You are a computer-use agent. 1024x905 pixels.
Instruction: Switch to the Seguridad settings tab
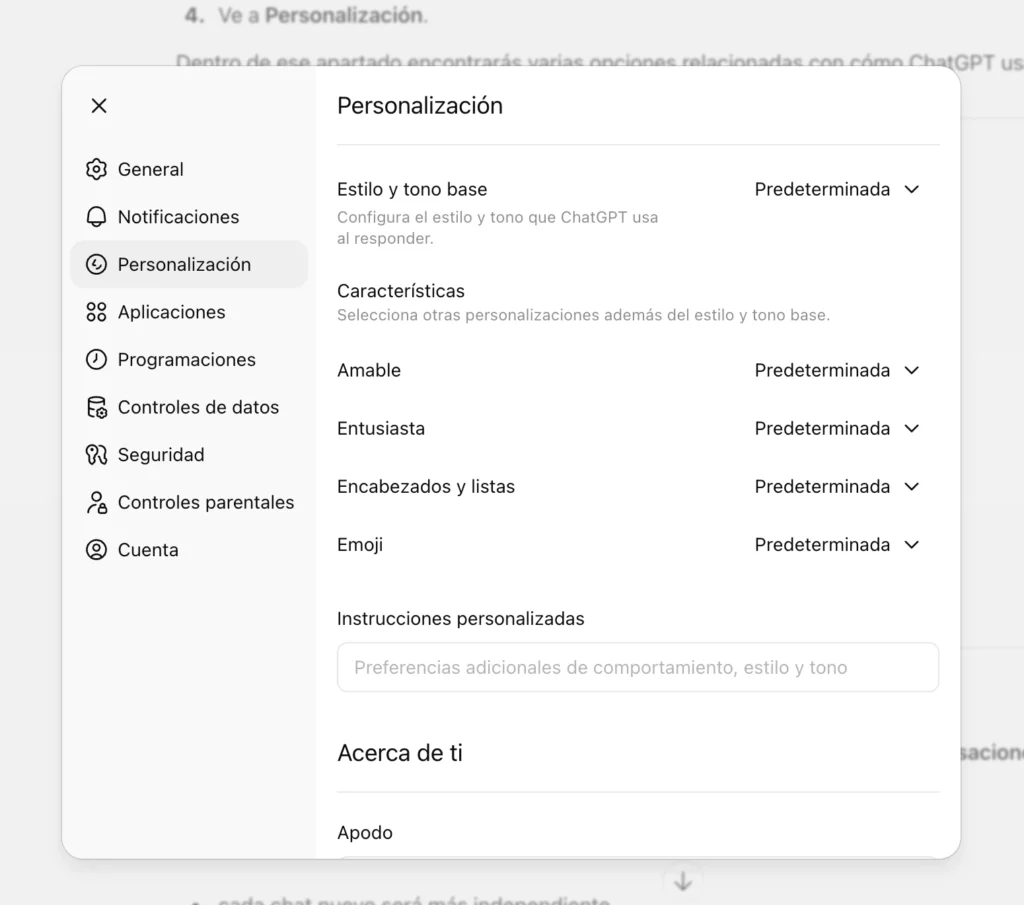161,455
